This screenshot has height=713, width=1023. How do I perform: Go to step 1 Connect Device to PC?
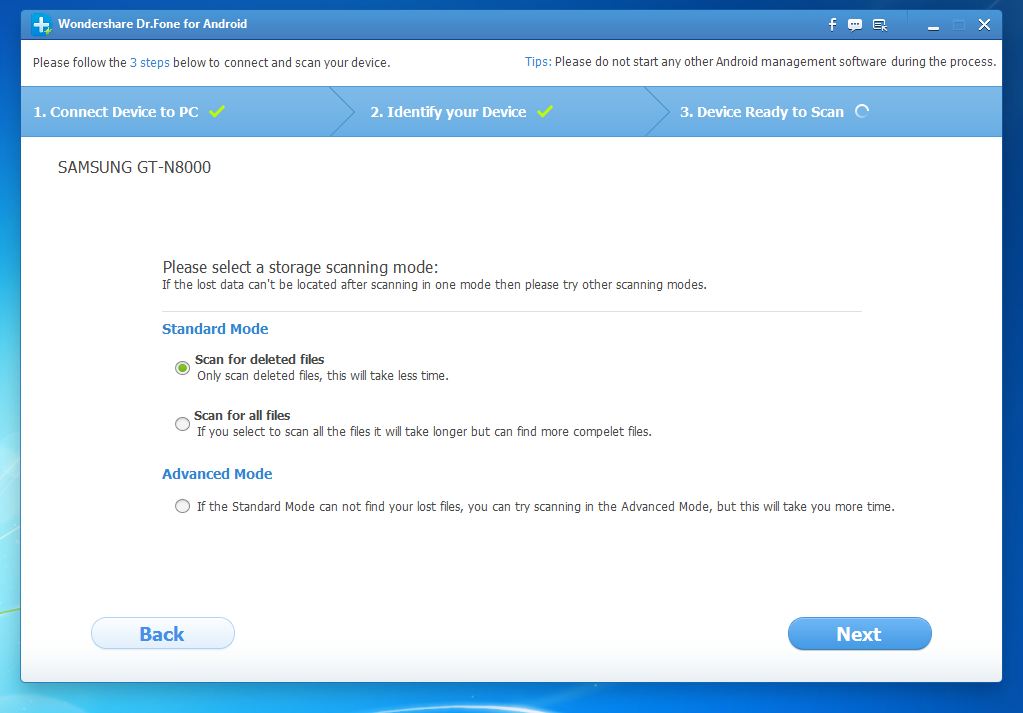point(115,112)
